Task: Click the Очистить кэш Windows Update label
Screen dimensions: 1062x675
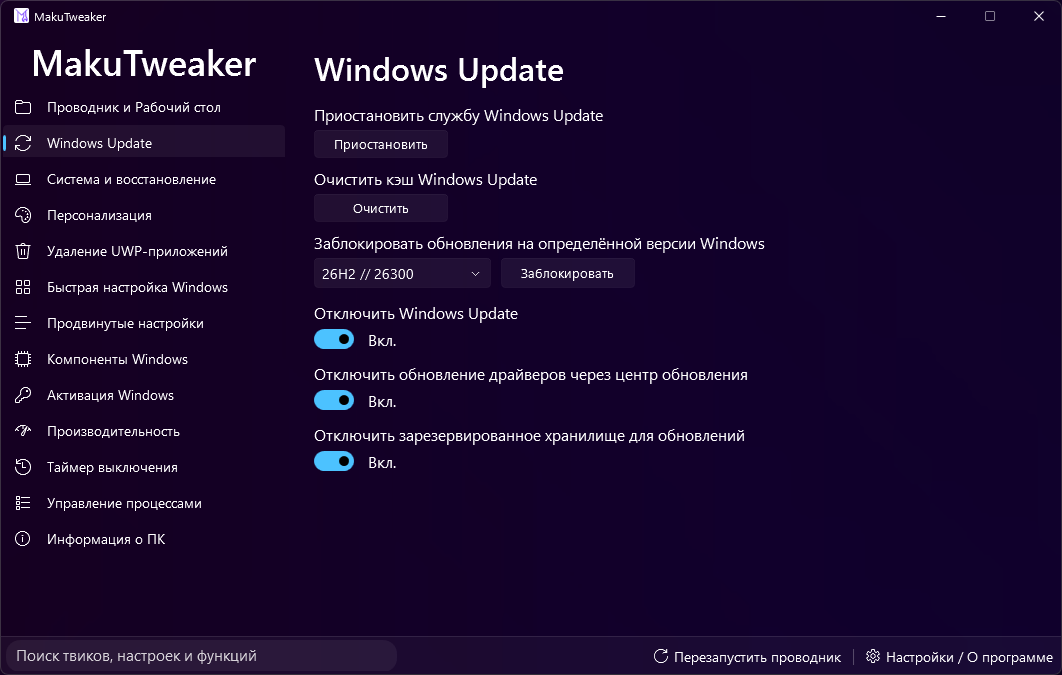Action: pyautogui.click(x=425, y=179)
